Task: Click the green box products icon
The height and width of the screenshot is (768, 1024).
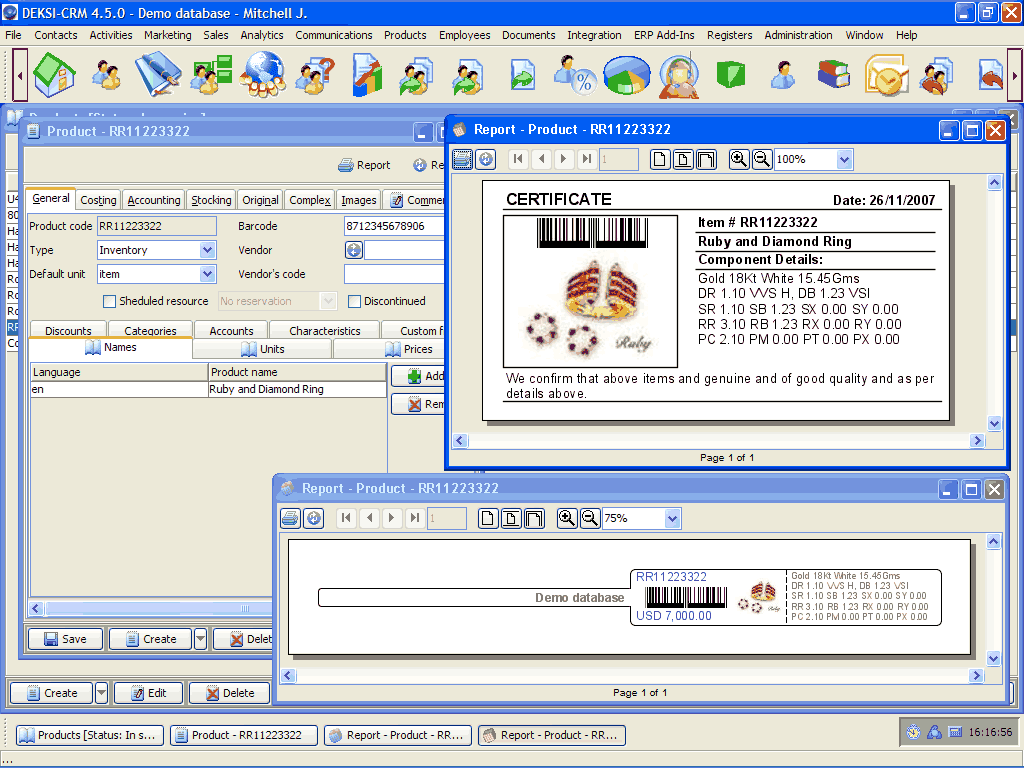Action: click(731, 74)
